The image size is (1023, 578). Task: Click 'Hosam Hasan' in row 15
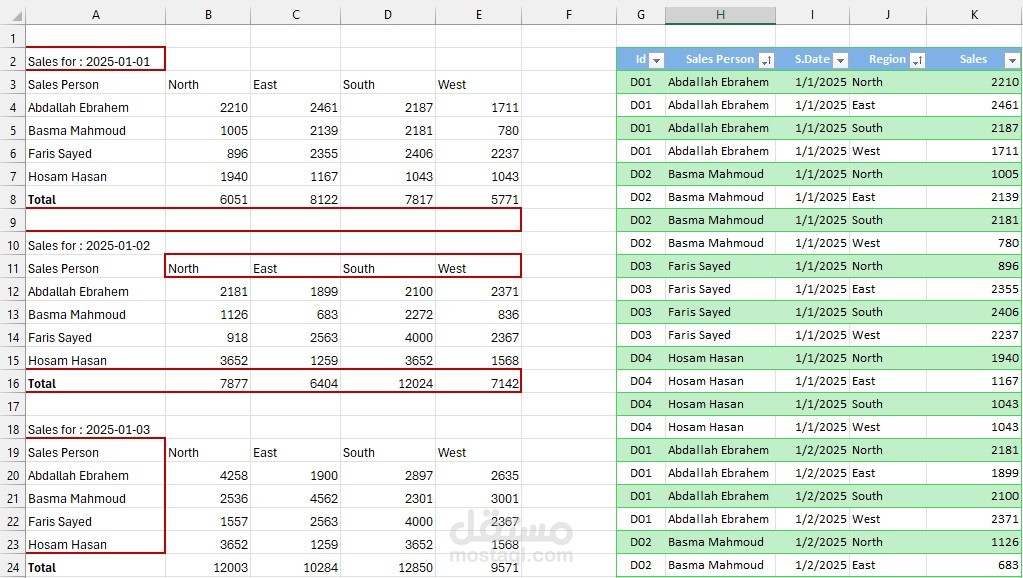point(67,361)
